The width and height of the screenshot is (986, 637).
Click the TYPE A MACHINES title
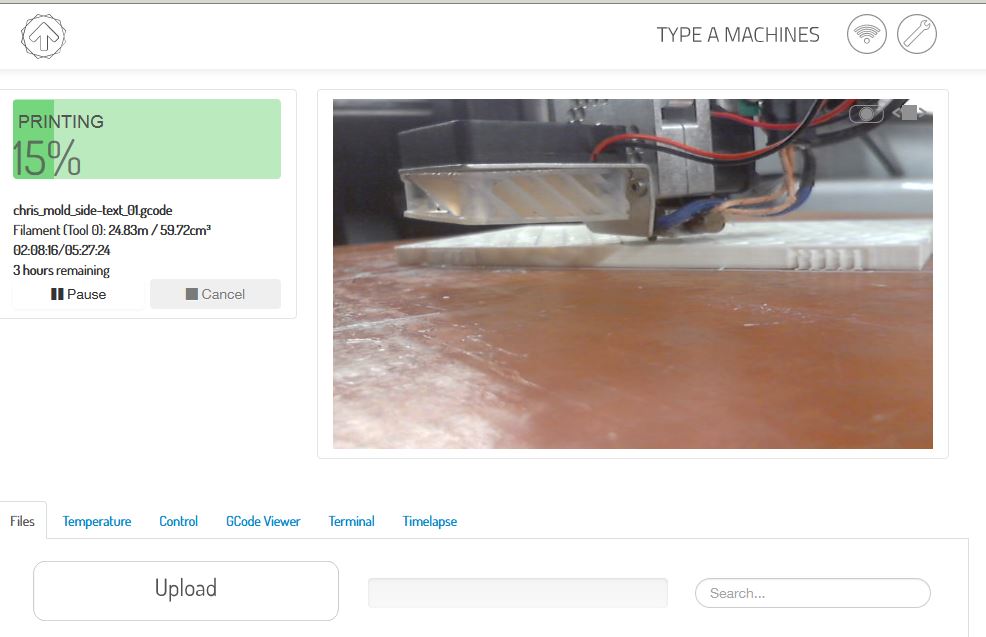coord(738,35)
